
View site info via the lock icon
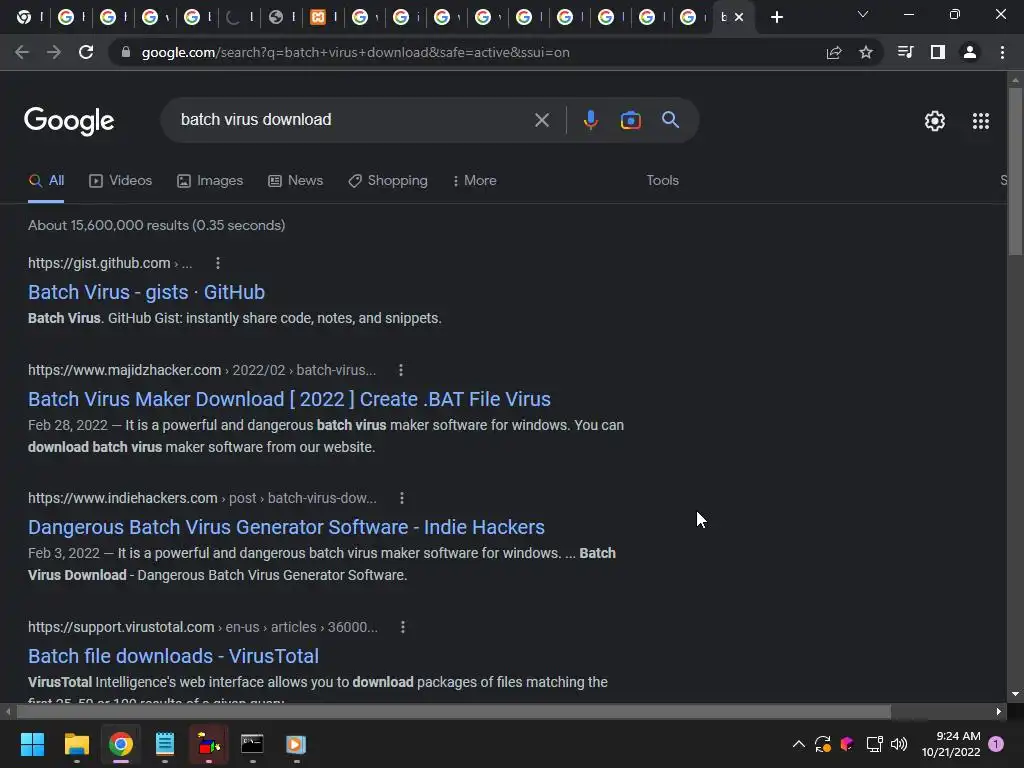(x=126, y=52)
